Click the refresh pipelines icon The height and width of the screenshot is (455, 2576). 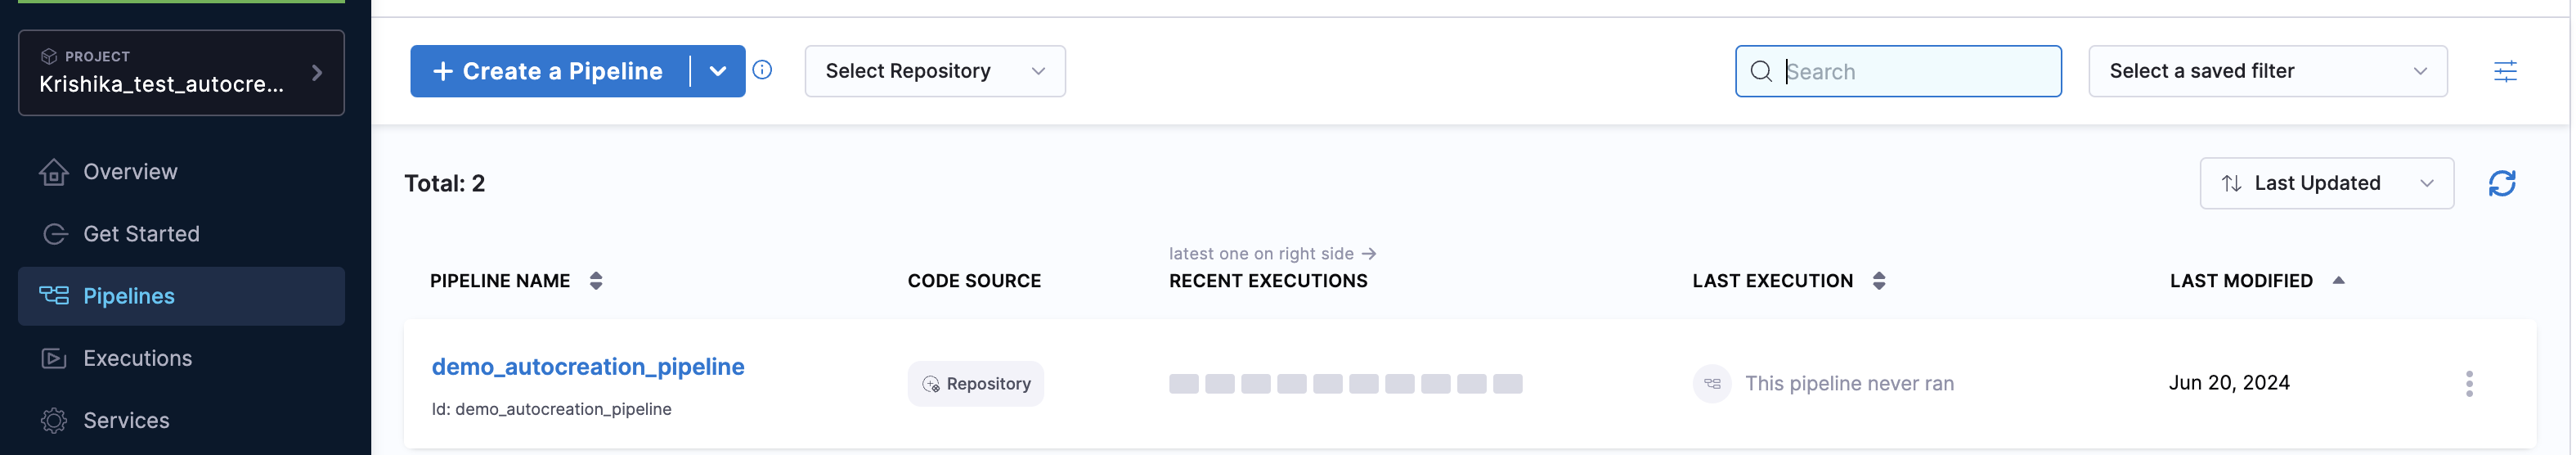pos(2501,184)
